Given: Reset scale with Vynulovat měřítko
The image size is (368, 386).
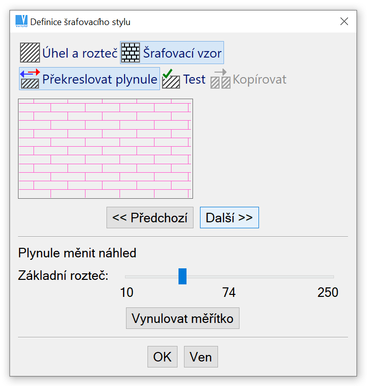Looking at the screenshot, I should [183, 318].
